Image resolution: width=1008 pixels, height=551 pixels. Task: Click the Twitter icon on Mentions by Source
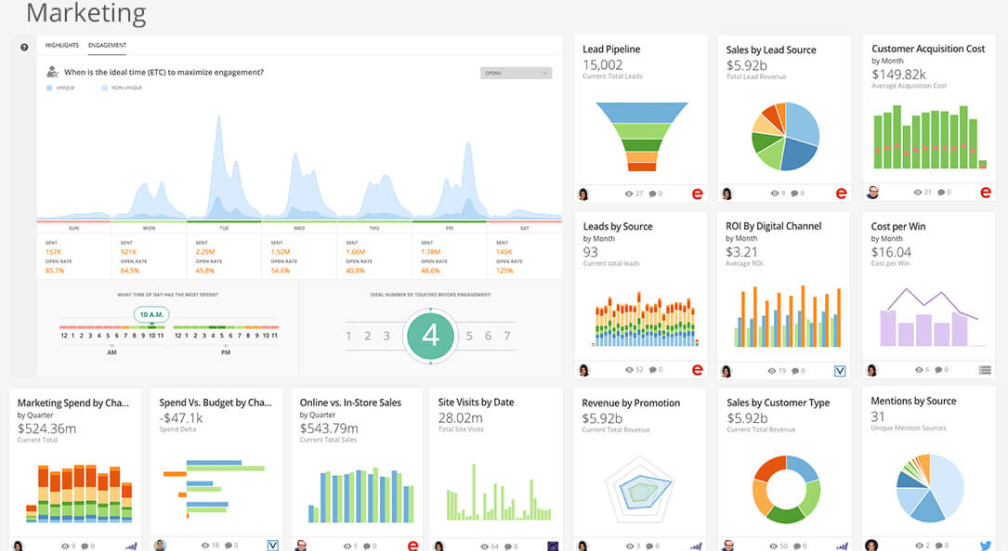[984, 546]
